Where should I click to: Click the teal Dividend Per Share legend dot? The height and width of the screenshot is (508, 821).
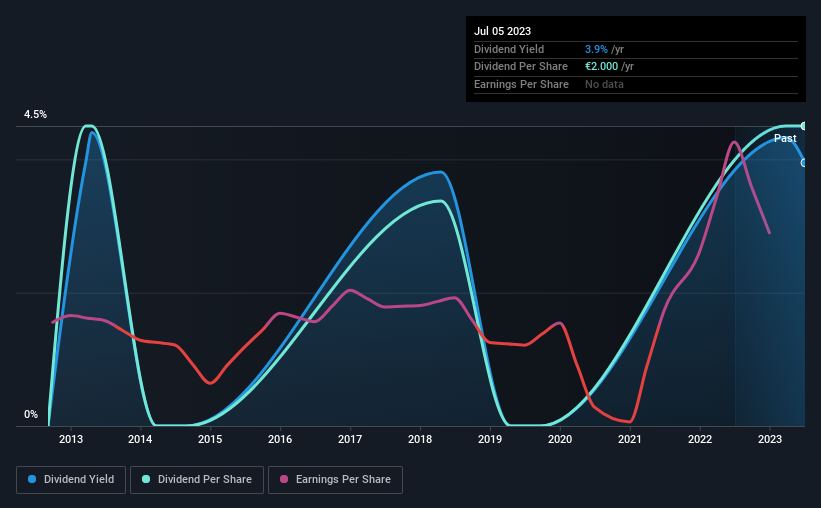pos(146,479)
